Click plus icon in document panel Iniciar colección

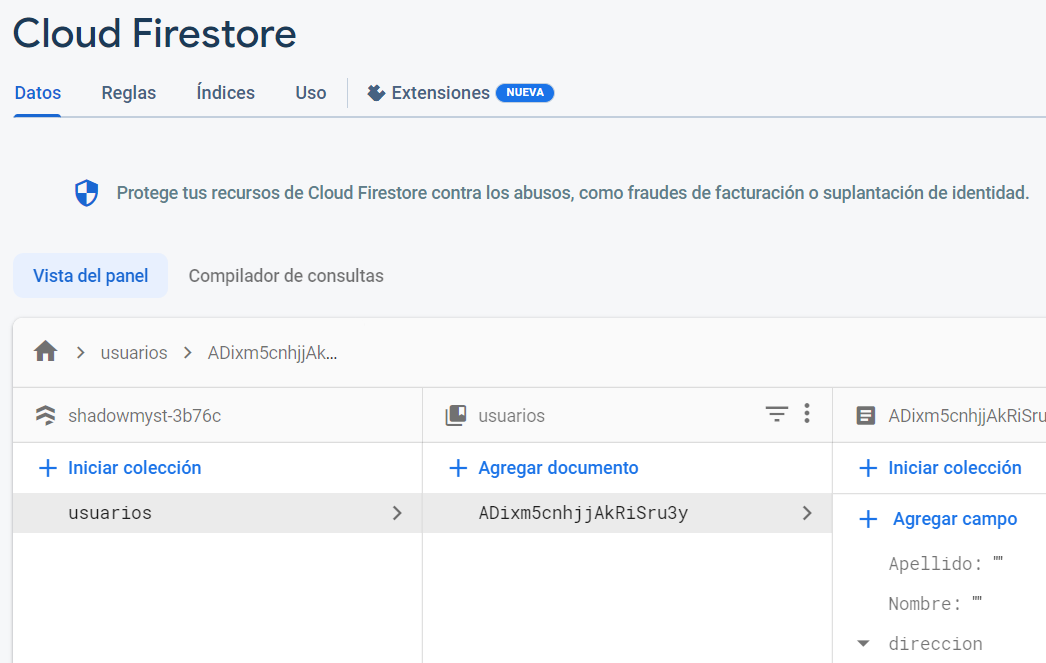868,468
